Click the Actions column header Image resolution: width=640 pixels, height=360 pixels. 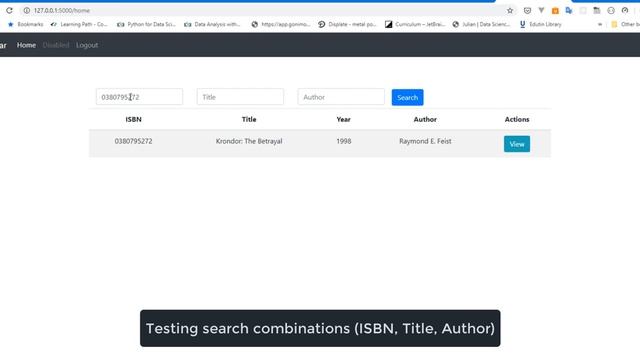pyautogui.click(x=517, y=120)
